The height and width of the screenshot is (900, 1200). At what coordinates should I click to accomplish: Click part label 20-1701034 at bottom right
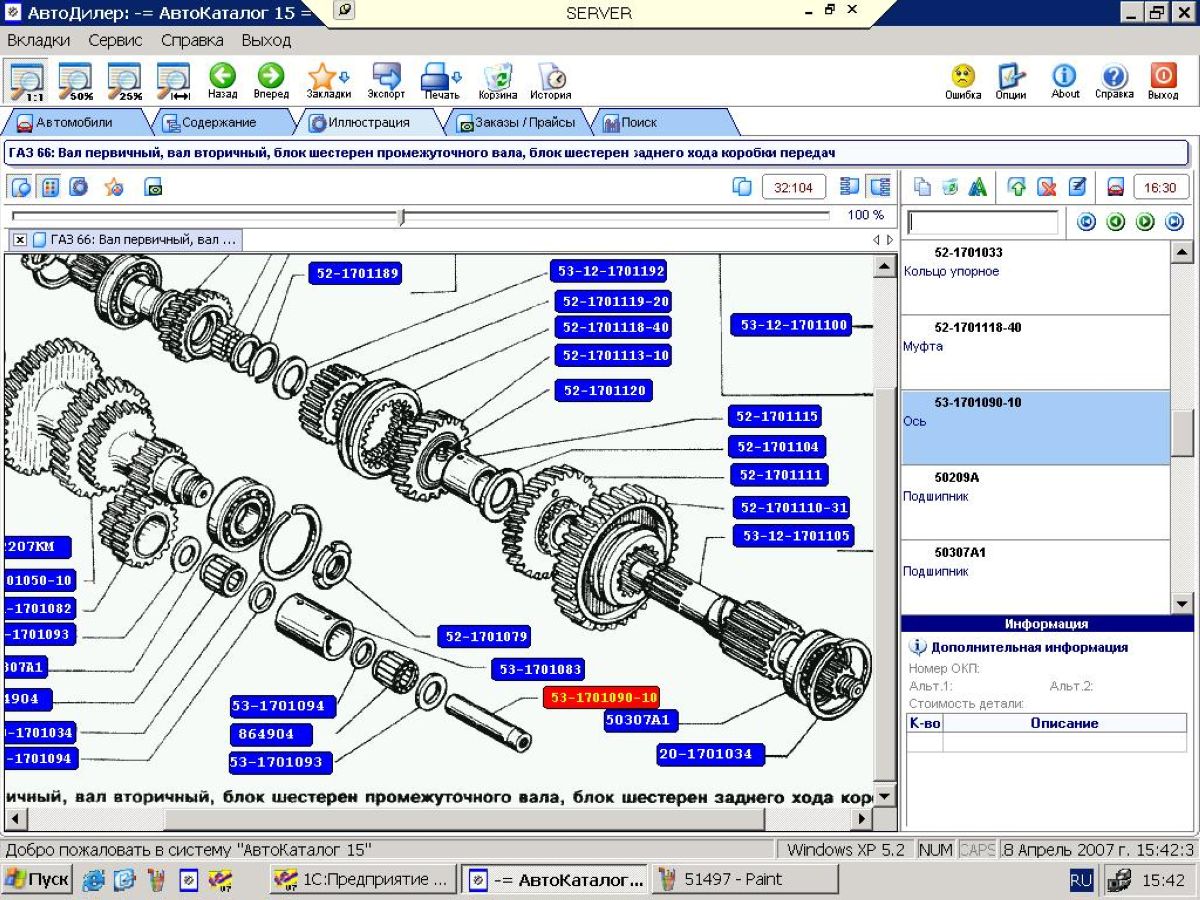[711, 754]
